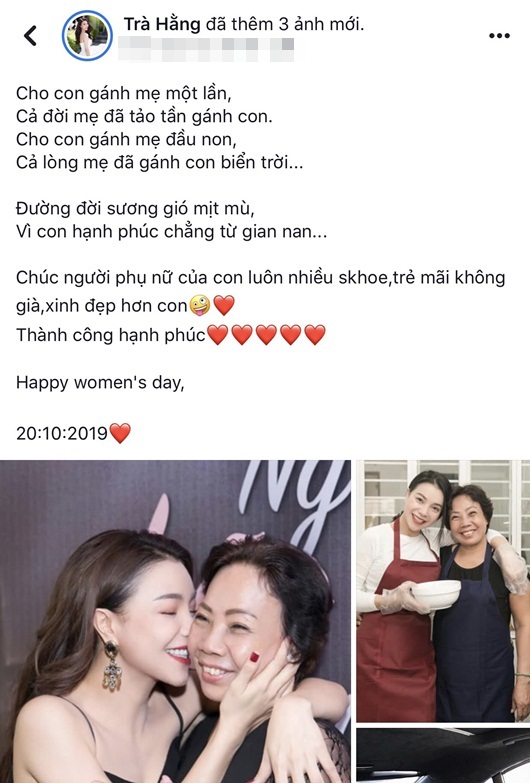530x783 pixels.
Task: Tap the "Cho con gánh mẹ một lần" line
Action: click(124, 93)
